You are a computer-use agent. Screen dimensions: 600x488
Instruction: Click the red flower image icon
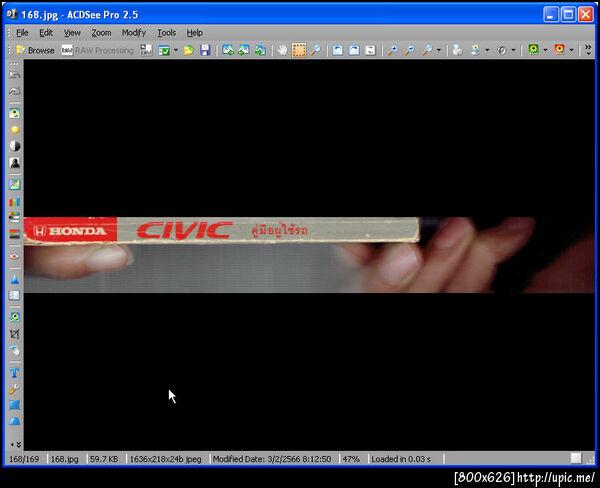click(559, 49)
